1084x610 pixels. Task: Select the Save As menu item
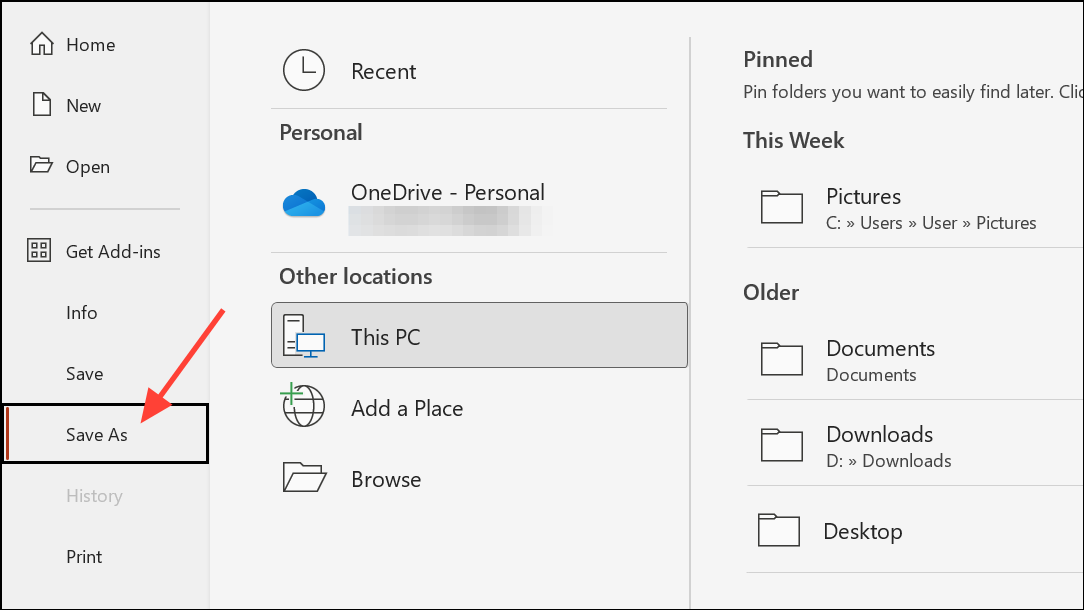(97, 435)
